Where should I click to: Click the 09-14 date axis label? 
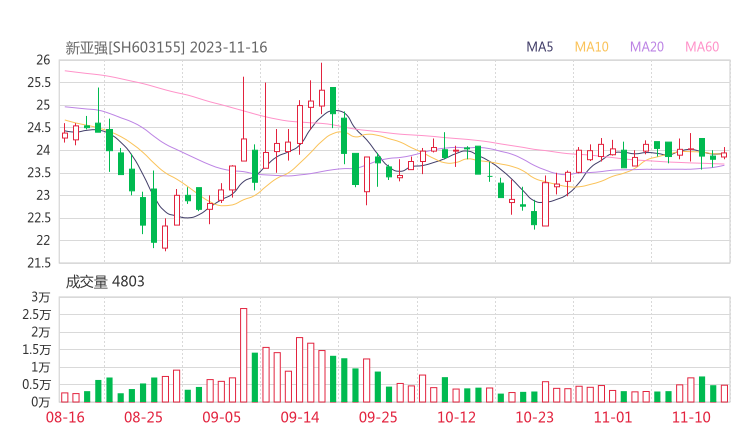tap(300, 417)
